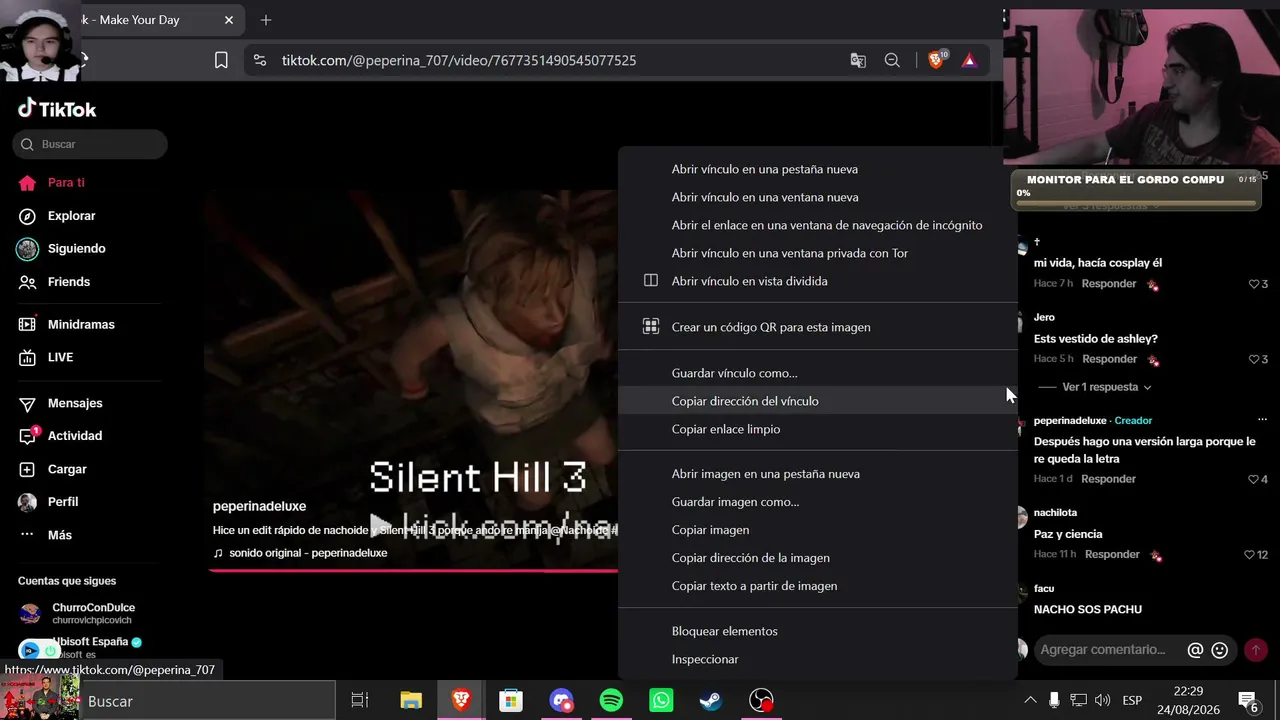
Task: Open site settings icon beside URL
Action: click(260, 60)
